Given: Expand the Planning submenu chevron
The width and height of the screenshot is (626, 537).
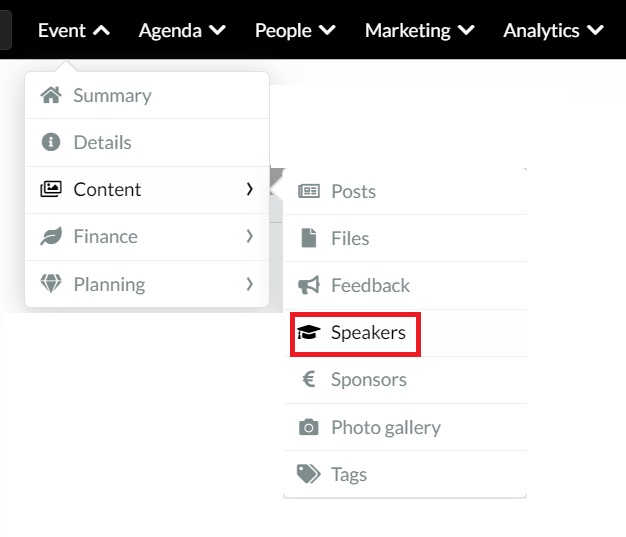Looking at the screenshot, I should point(250,284).
